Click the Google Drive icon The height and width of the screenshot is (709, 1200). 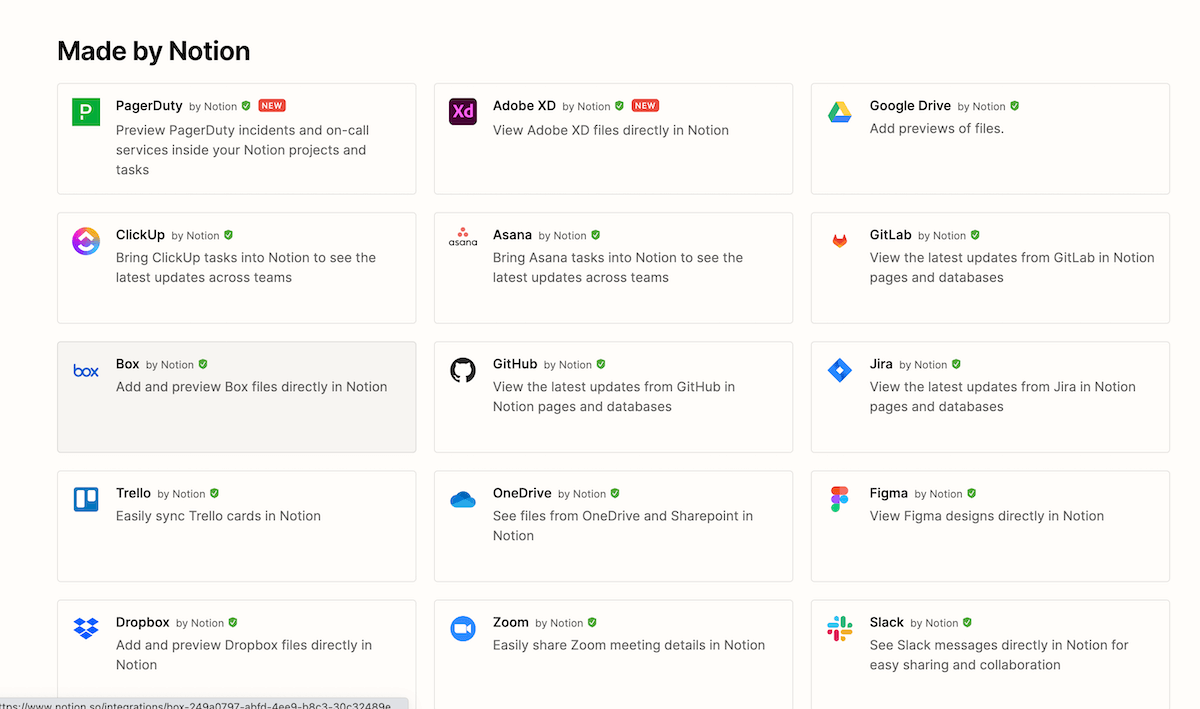(839, 112)
